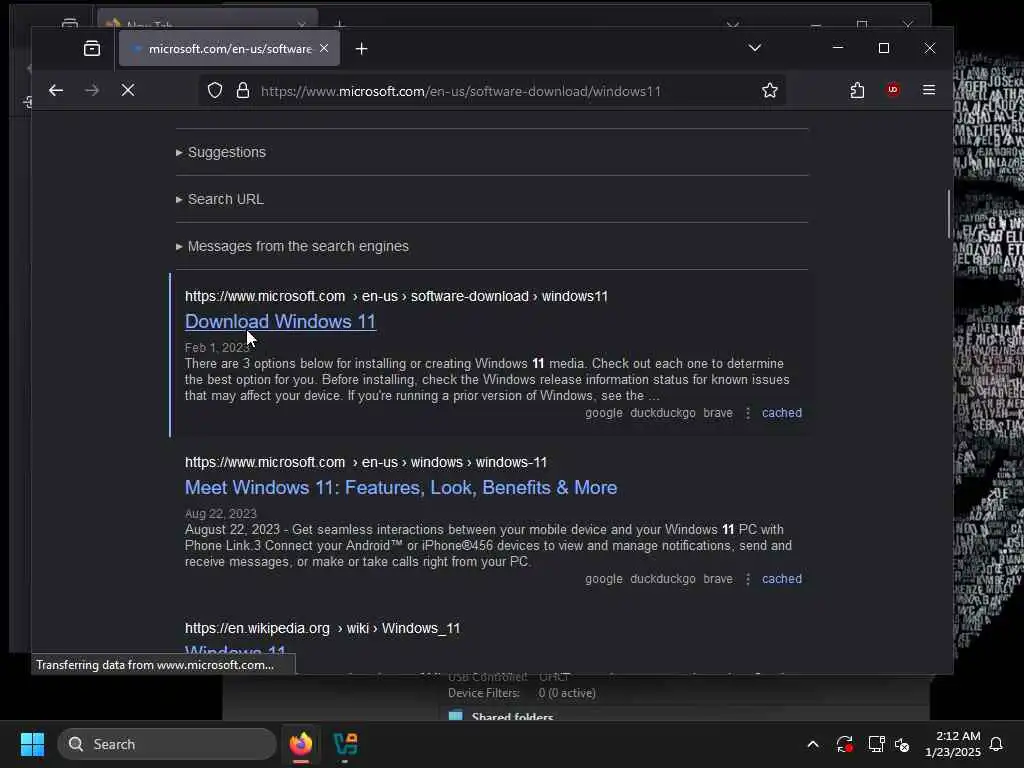The height and width of the screenshot is (768, 1024).
Task: Bookmark this page with the star
Action: click(770, 91)
